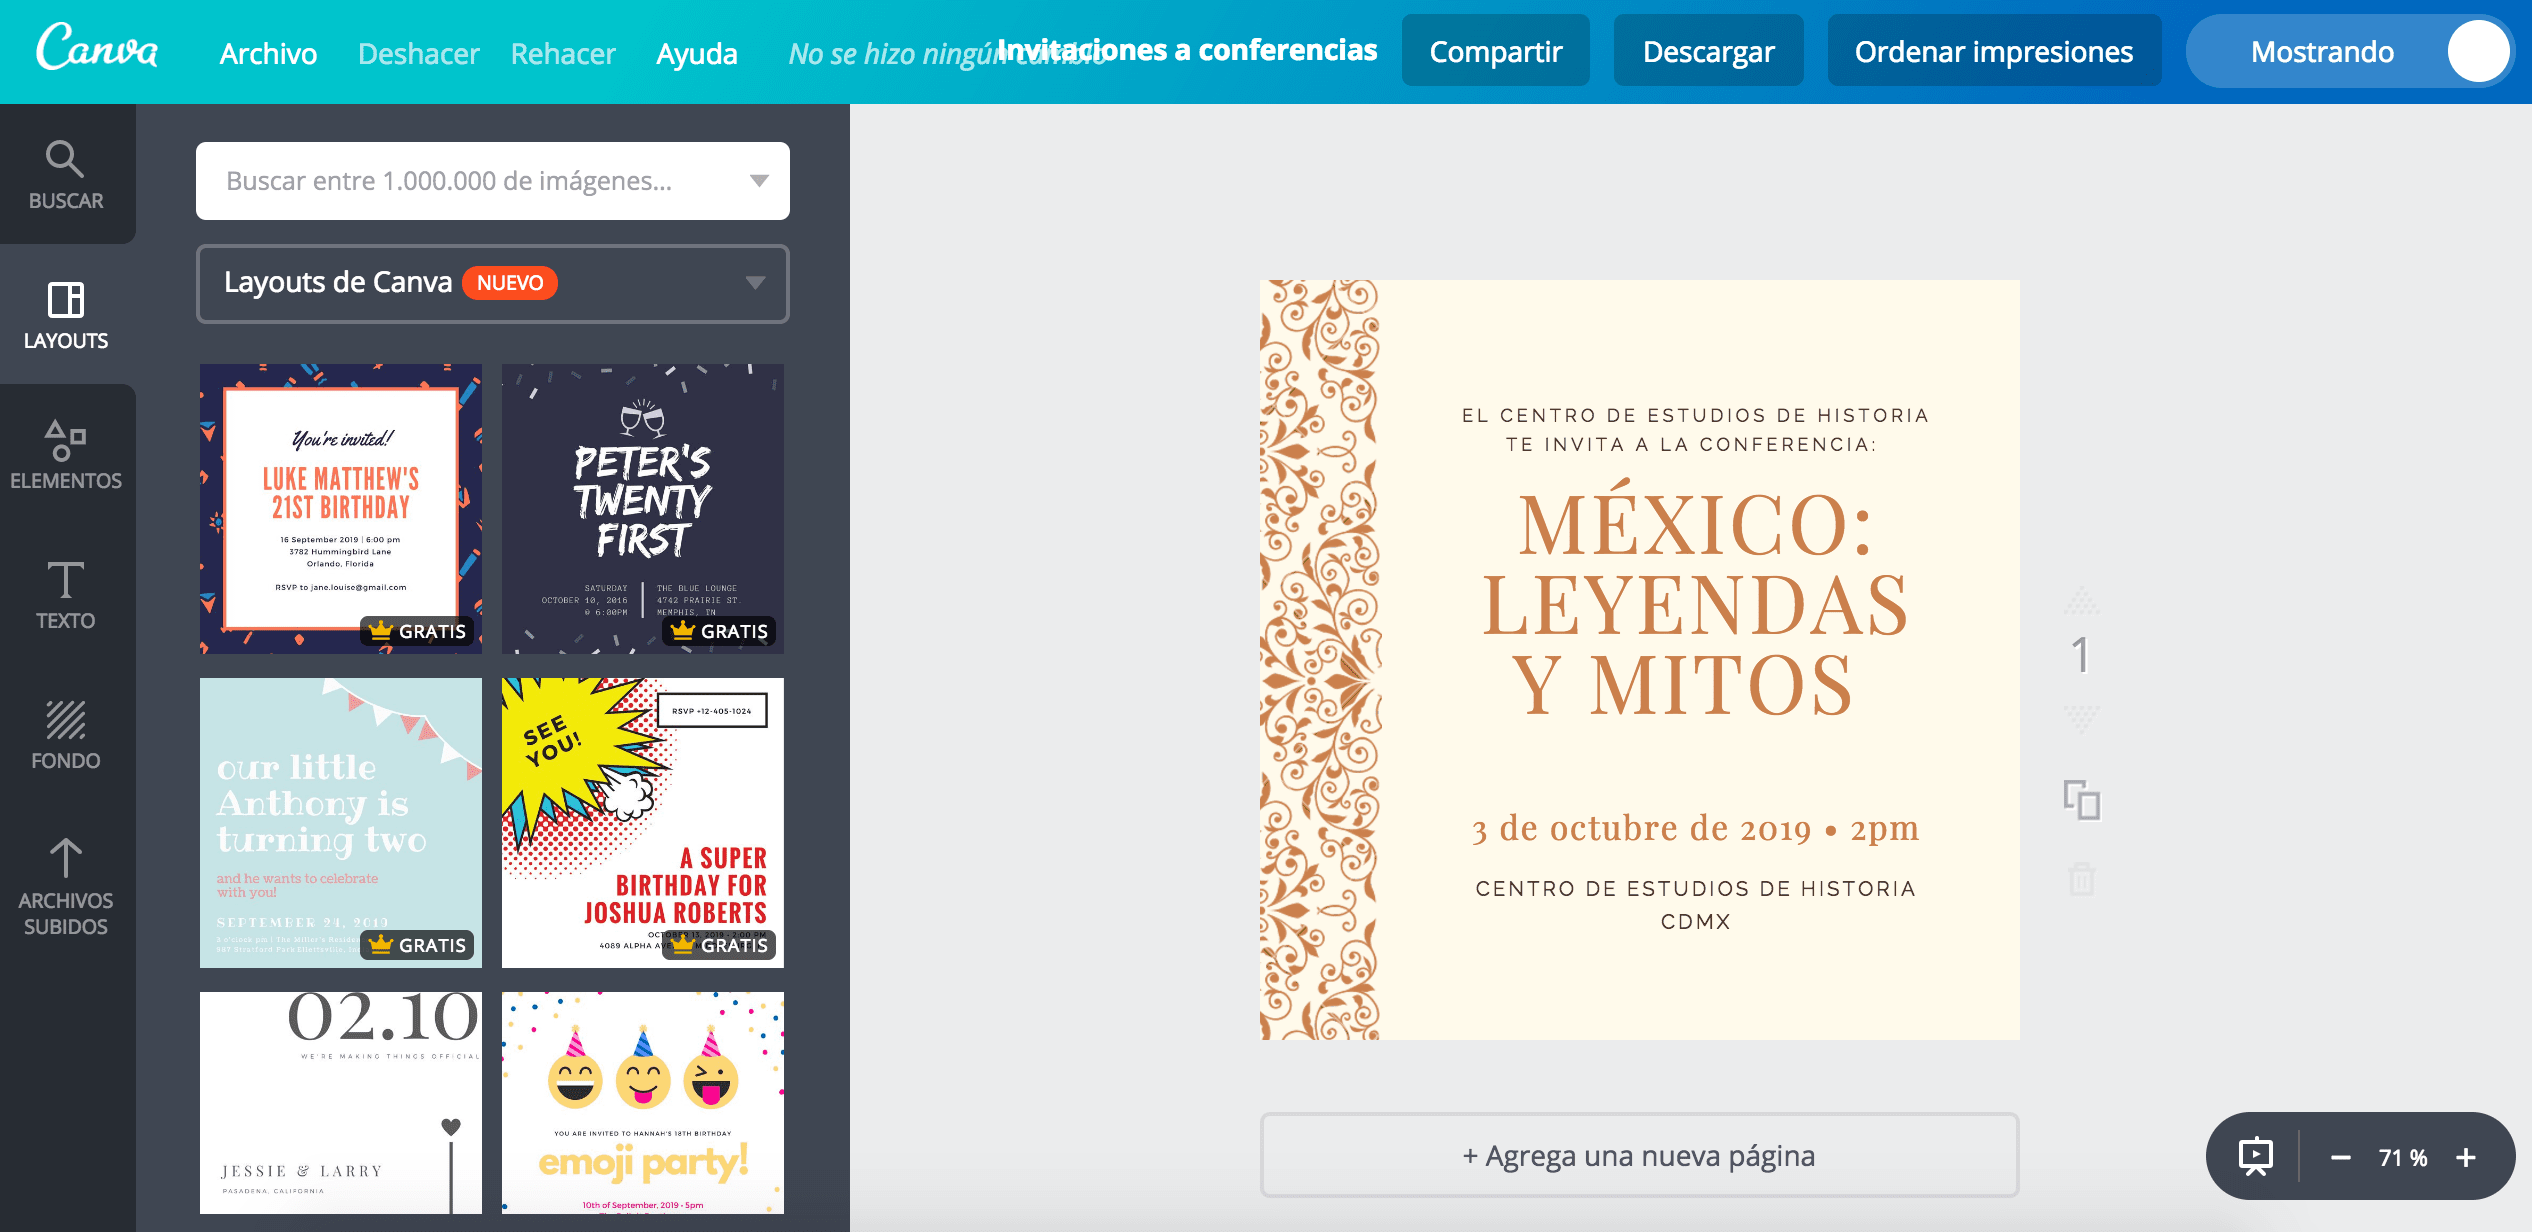Open the Fondo background panel
This screenshot has height=1232, width=2532.
coord(66,734)
